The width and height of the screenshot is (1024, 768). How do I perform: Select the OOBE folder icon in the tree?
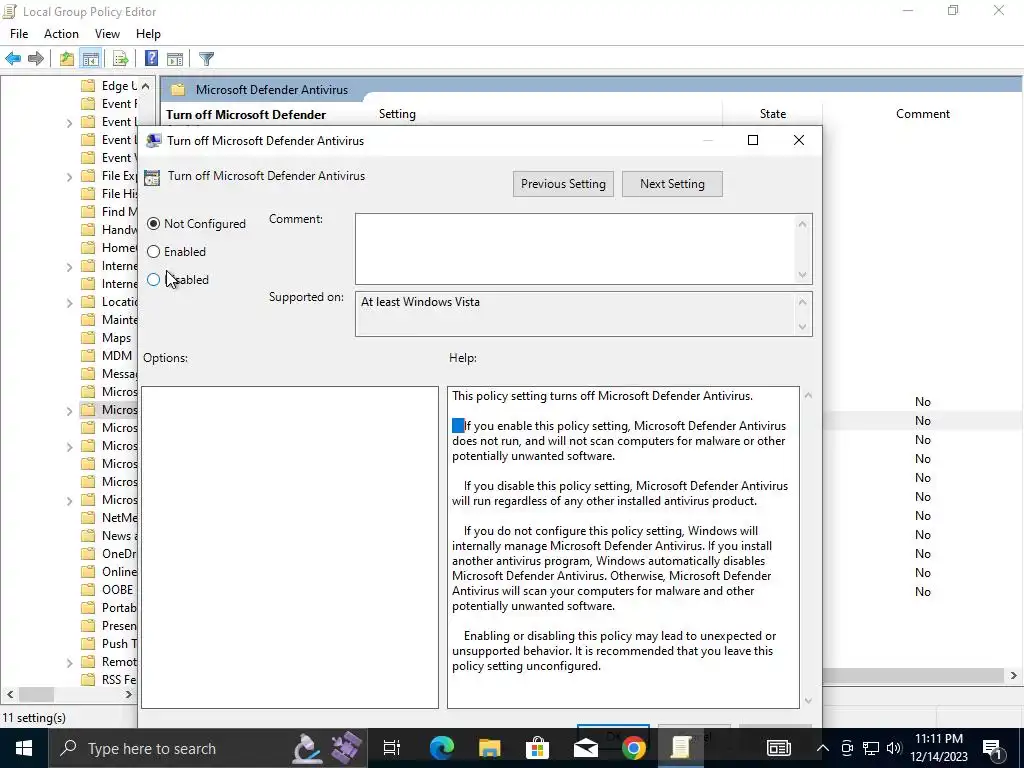tap(88, 589)
